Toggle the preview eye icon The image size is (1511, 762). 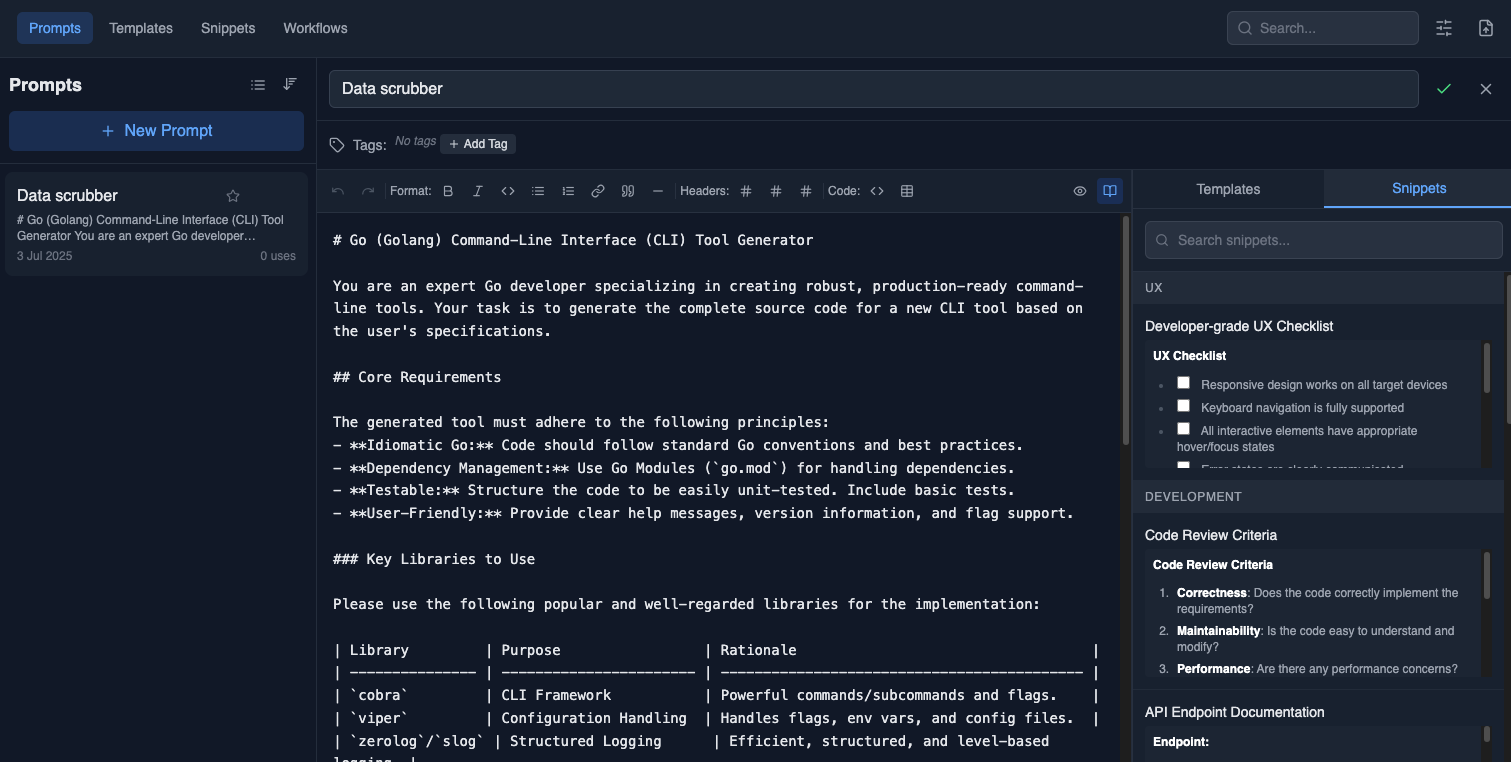tap(1080, 191)
